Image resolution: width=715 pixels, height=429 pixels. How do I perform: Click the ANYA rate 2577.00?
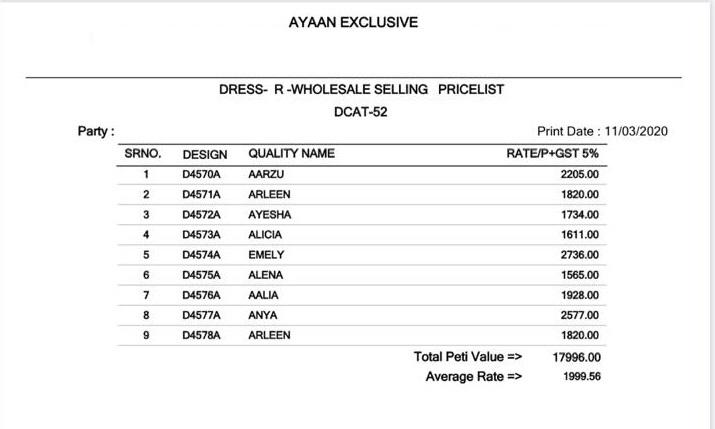(x=579, y=315)
